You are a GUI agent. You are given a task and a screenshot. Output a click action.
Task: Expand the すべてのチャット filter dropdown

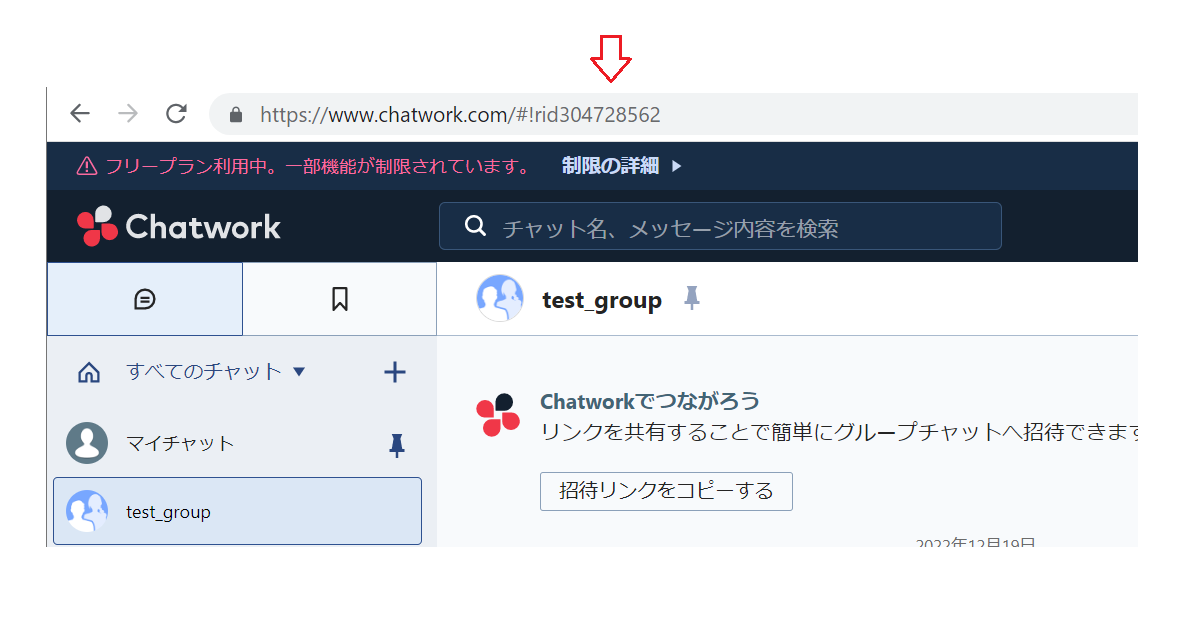click(x=299, y=372)
